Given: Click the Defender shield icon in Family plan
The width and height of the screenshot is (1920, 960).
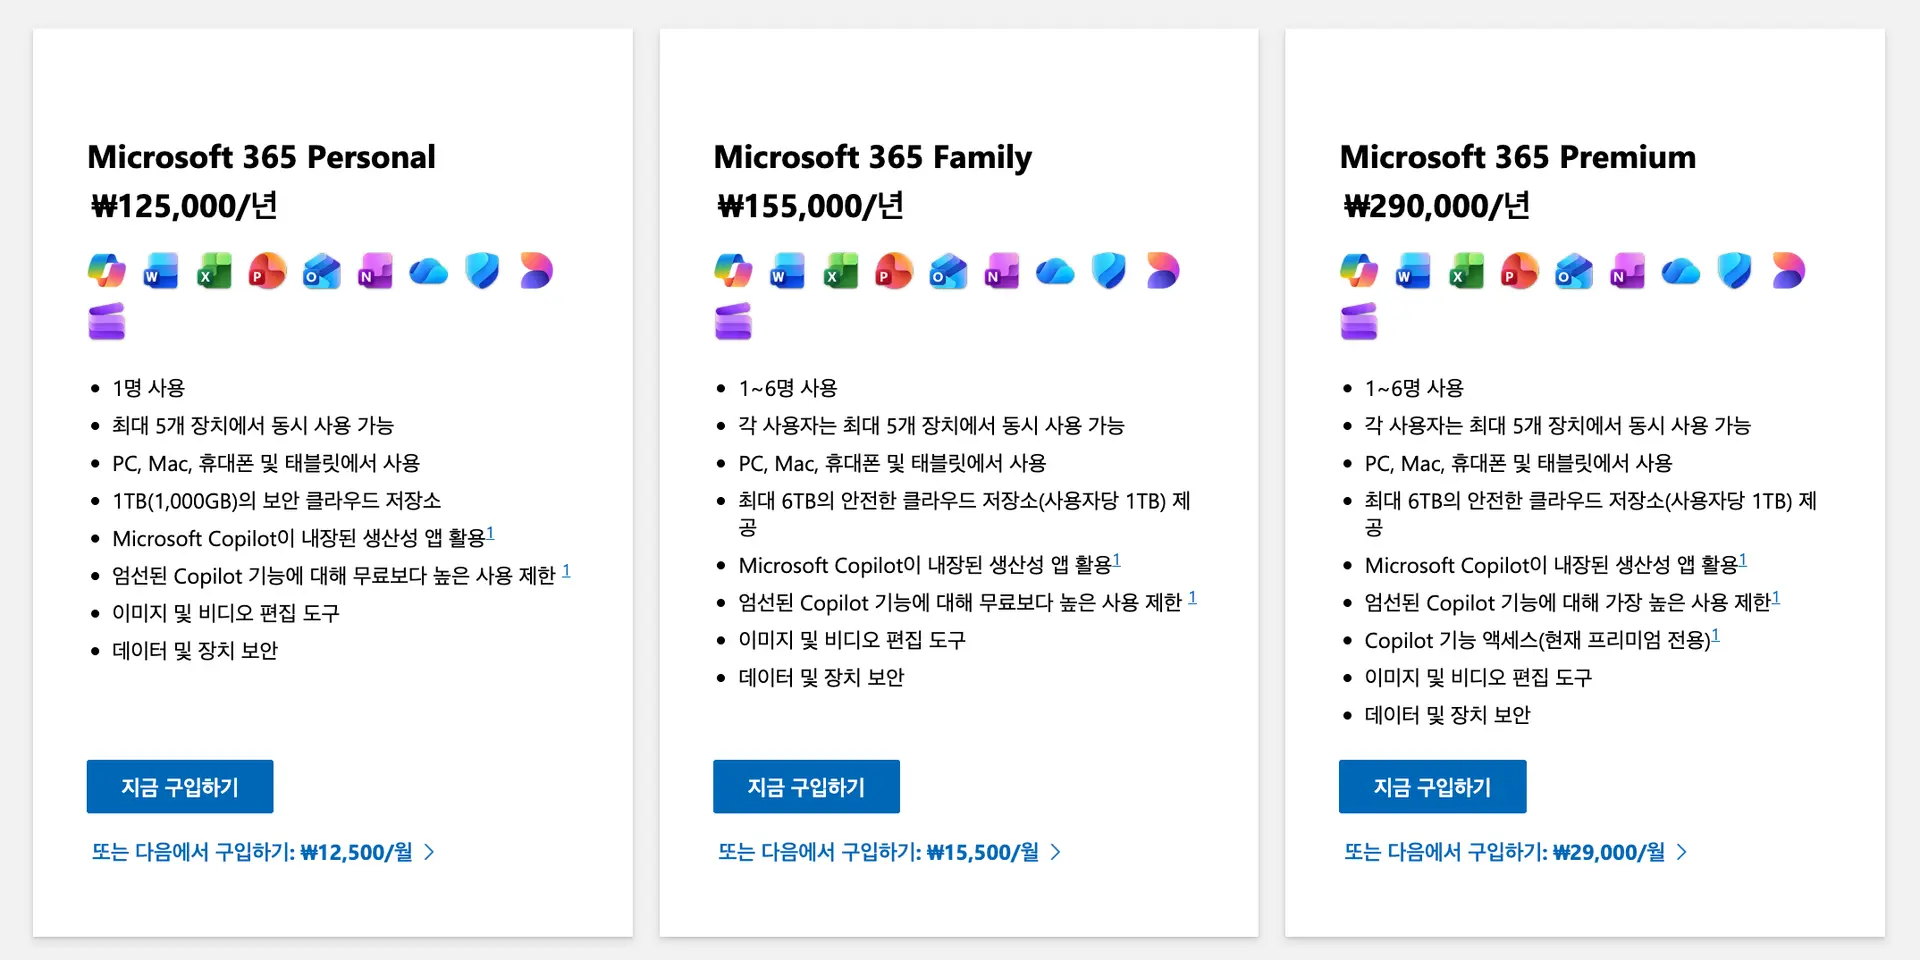Looking at the screenshot, I should click(x=1108, y=270).
